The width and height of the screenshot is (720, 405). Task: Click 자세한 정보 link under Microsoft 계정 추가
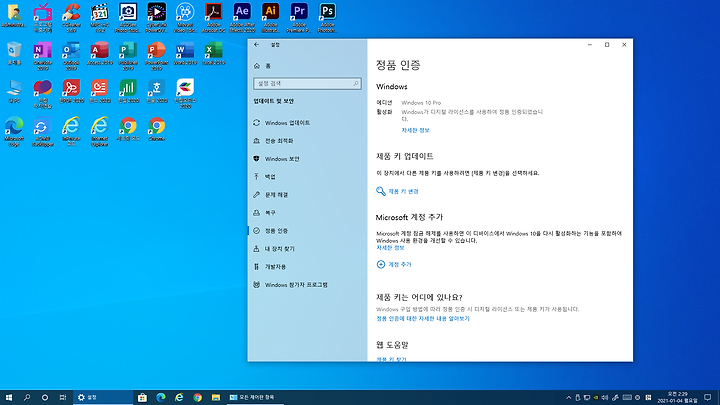pos(390,248)
